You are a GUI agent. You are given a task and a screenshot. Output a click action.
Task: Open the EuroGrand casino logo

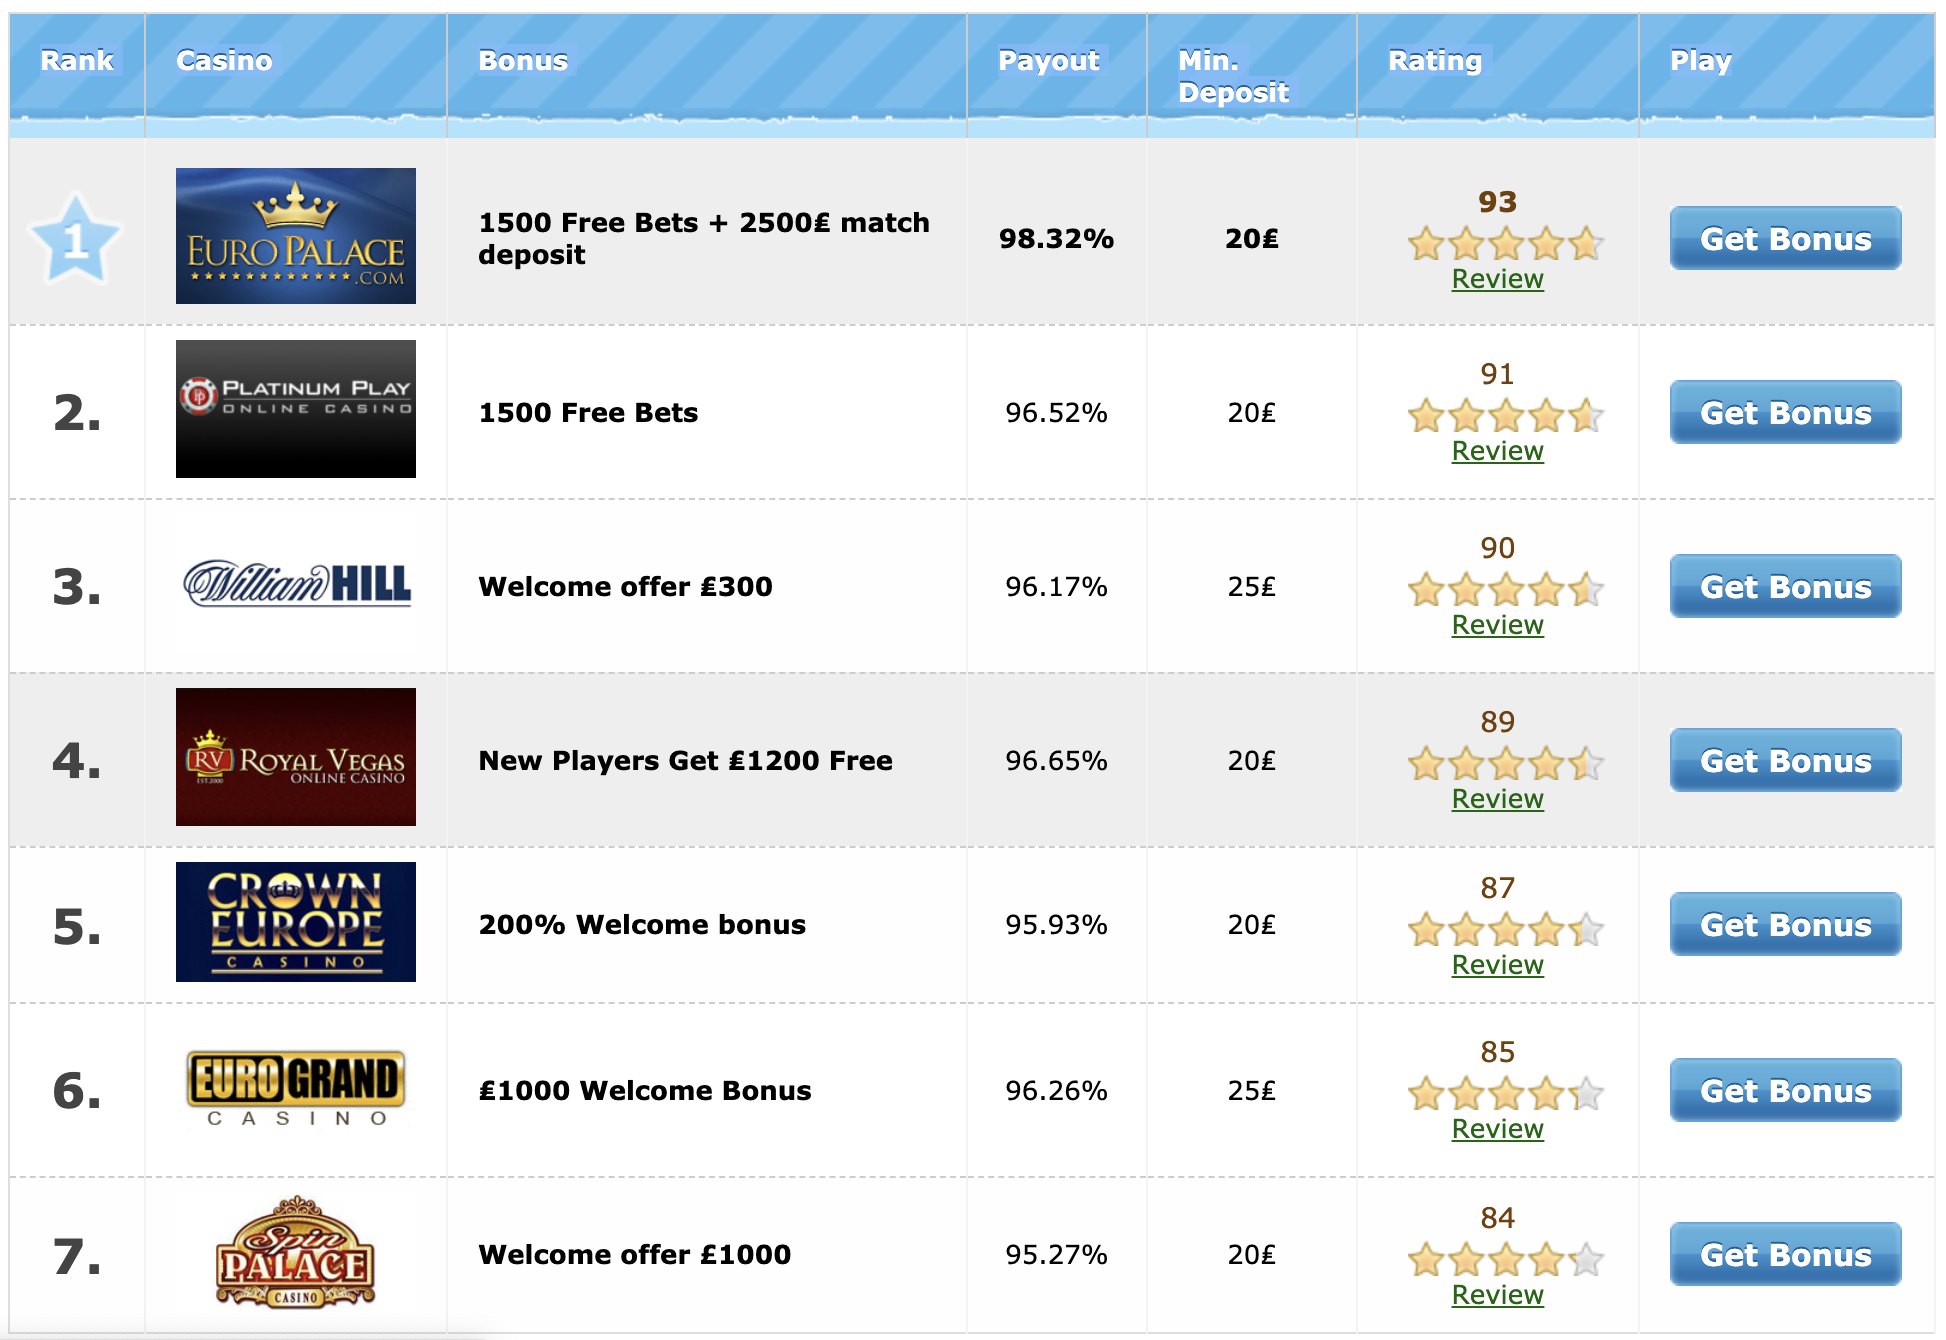(x=296, y=1089)
